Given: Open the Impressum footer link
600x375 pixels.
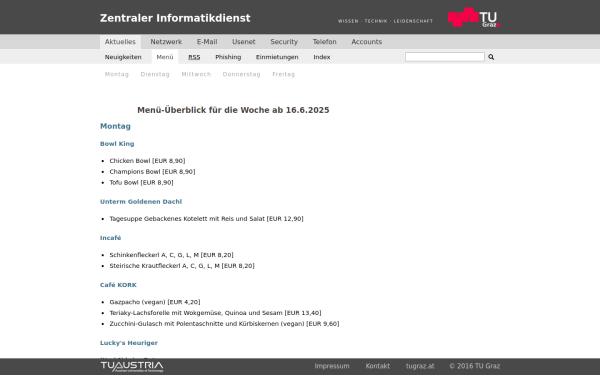Looking at the screenshot, I should click(x=332, y=366).
